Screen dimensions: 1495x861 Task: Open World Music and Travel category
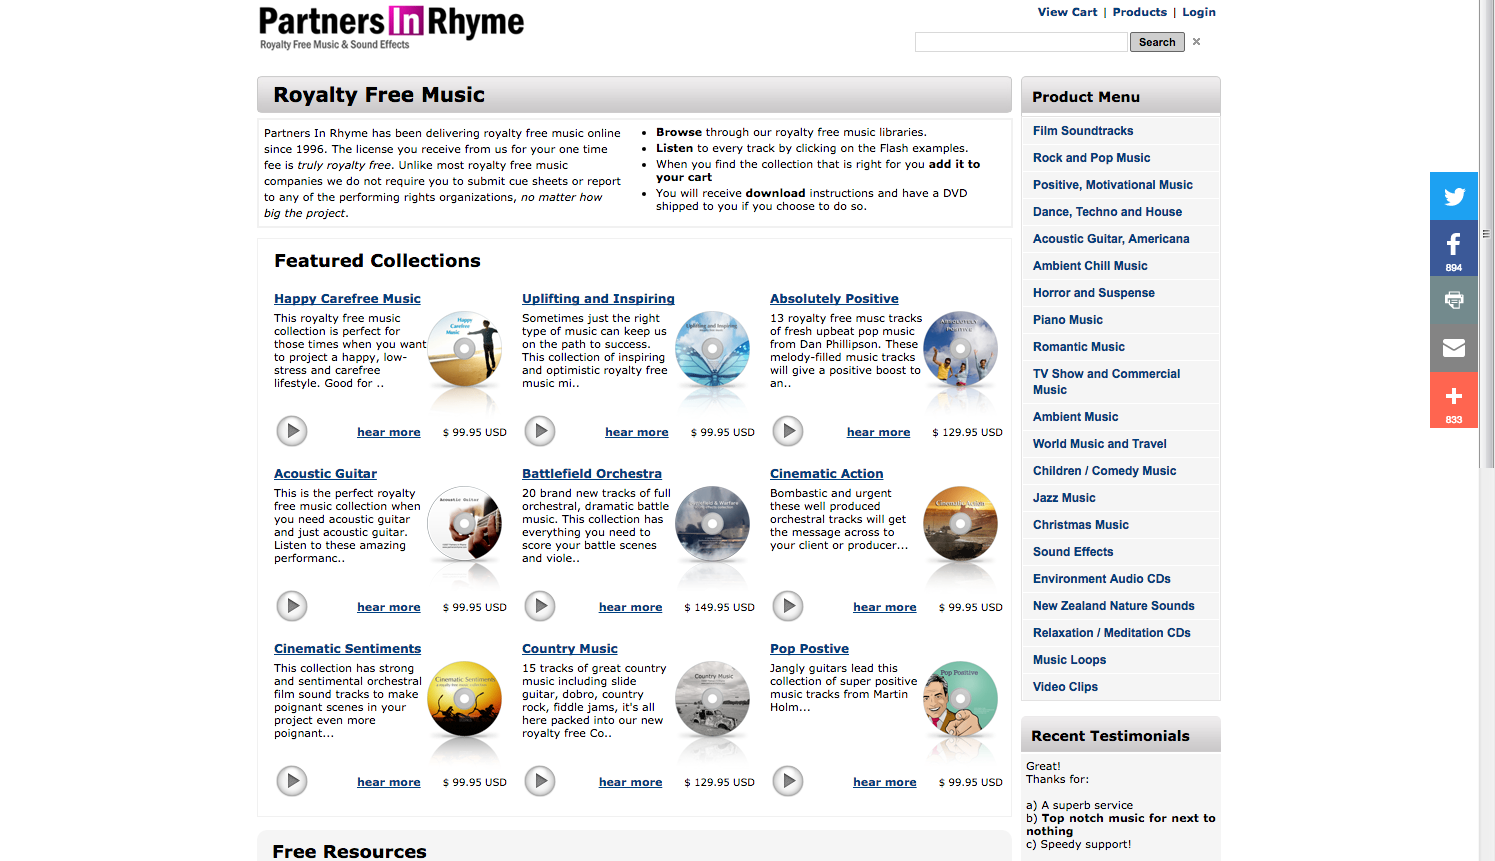point(1100,444)
